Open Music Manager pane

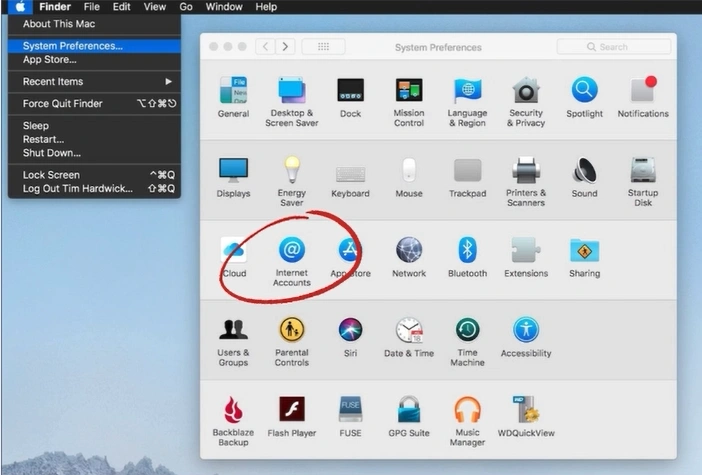pyautogui.click(x=467, y=421)
